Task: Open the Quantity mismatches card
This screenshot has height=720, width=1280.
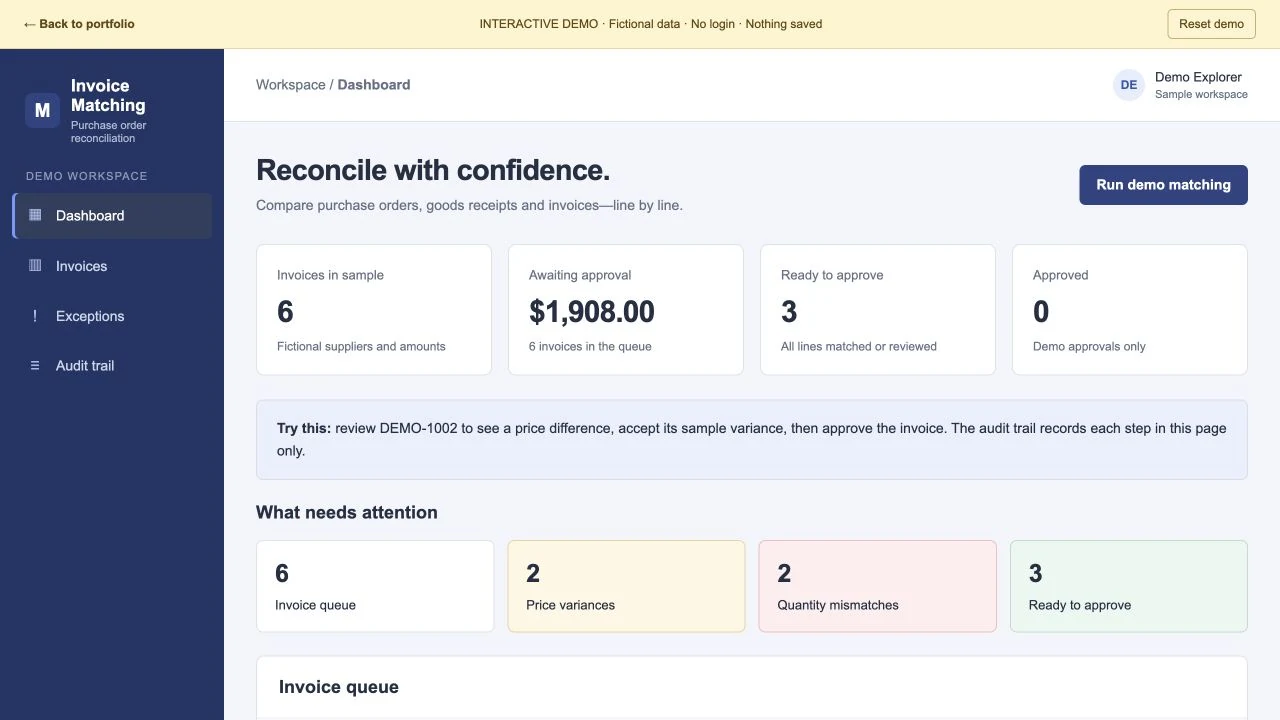Action: (x=878, y=586)
